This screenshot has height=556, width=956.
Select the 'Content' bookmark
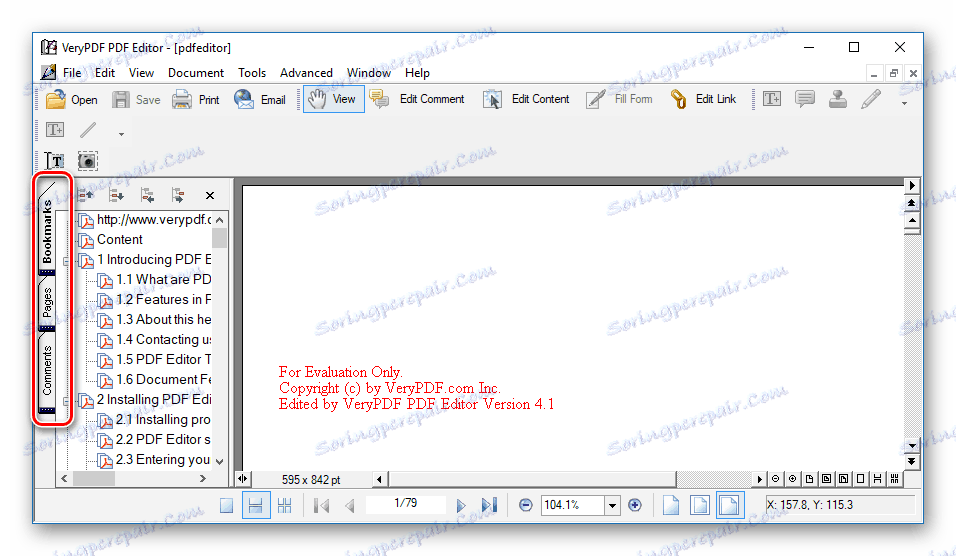[x=120, y=240]
